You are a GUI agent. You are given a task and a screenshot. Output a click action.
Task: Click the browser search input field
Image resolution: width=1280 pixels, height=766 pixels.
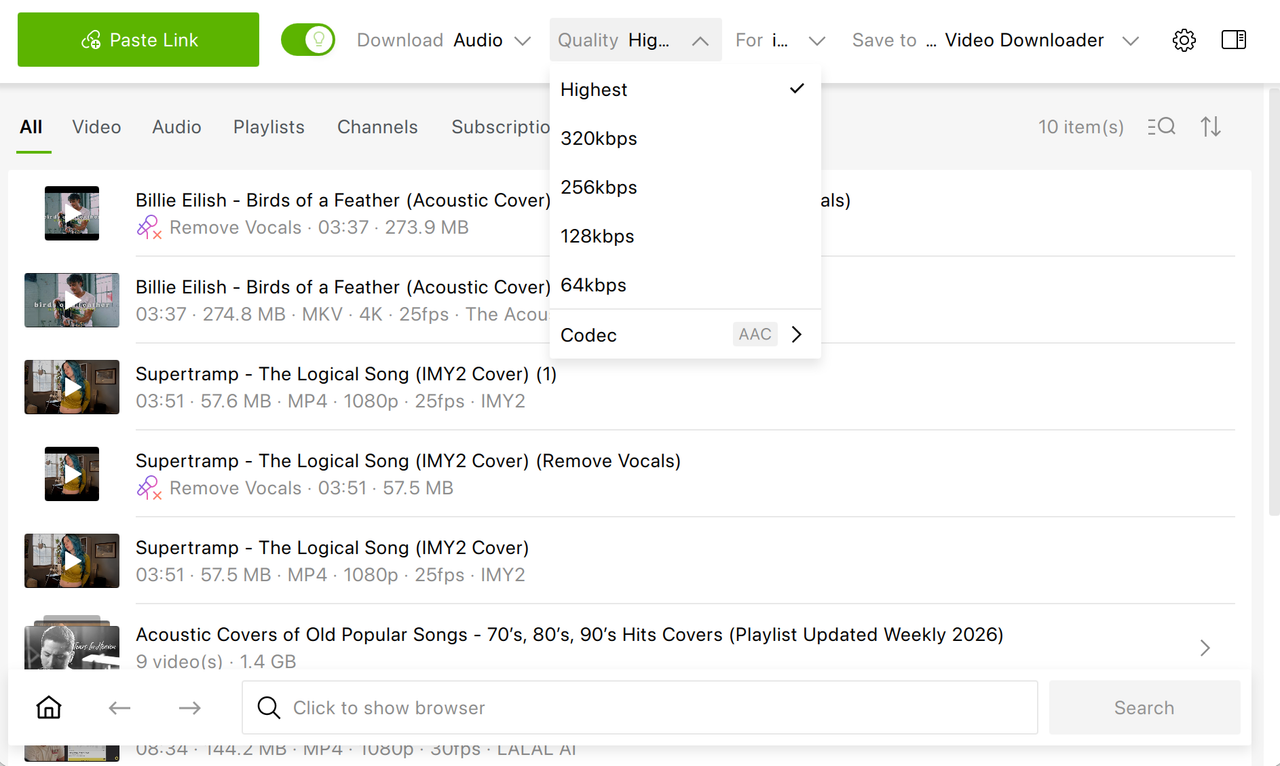[640, 708]
